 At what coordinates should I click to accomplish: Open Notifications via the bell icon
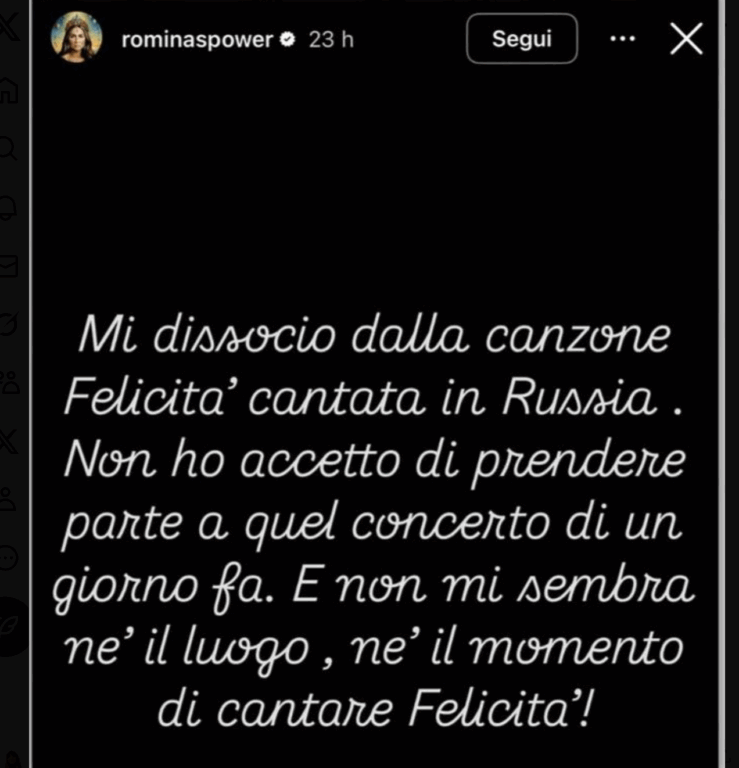8,208
